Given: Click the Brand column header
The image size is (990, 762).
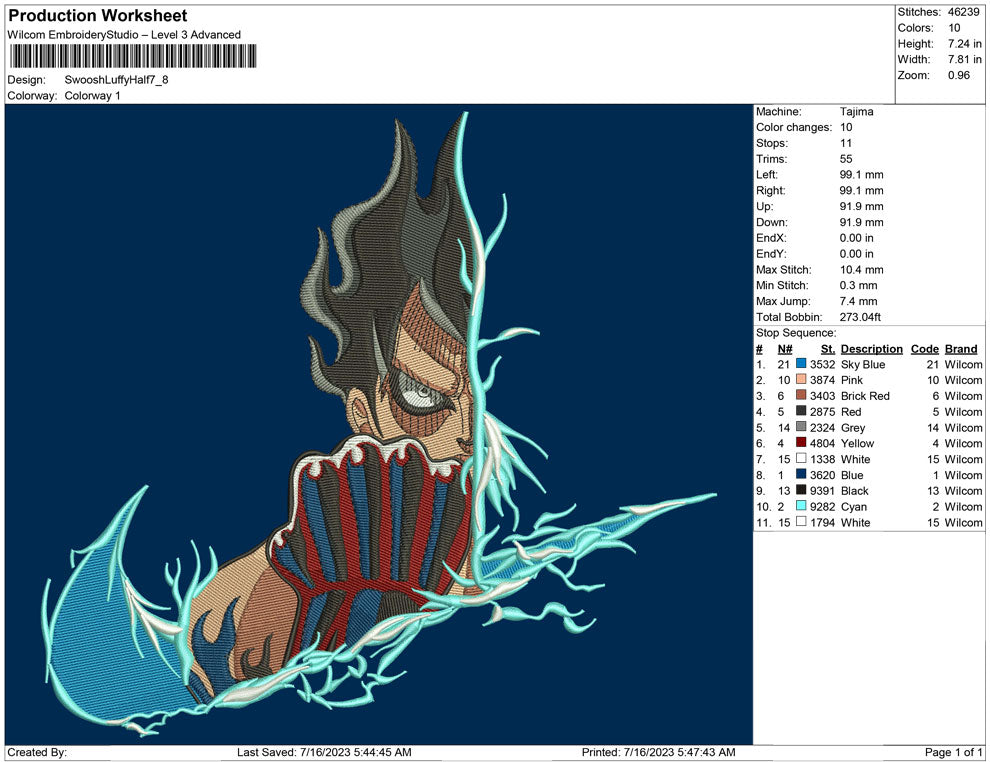Looking at the screenshot, I should pos(961,349).
